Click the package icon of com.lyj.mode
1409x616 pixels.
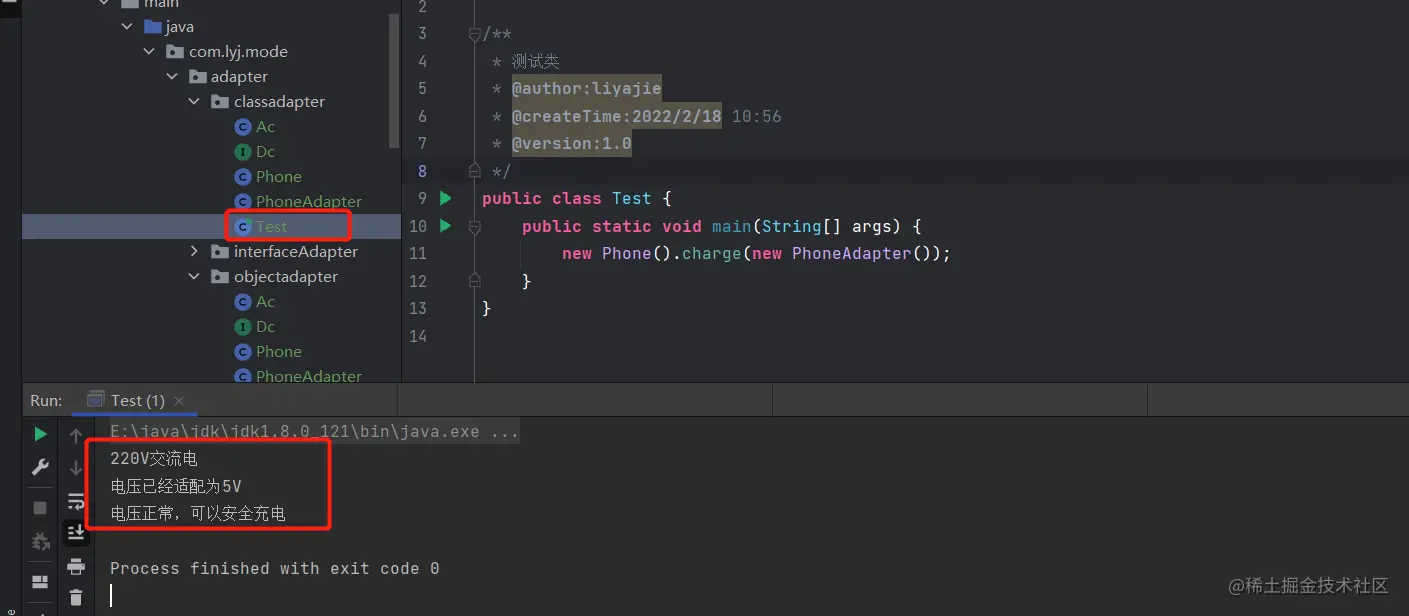175,51
